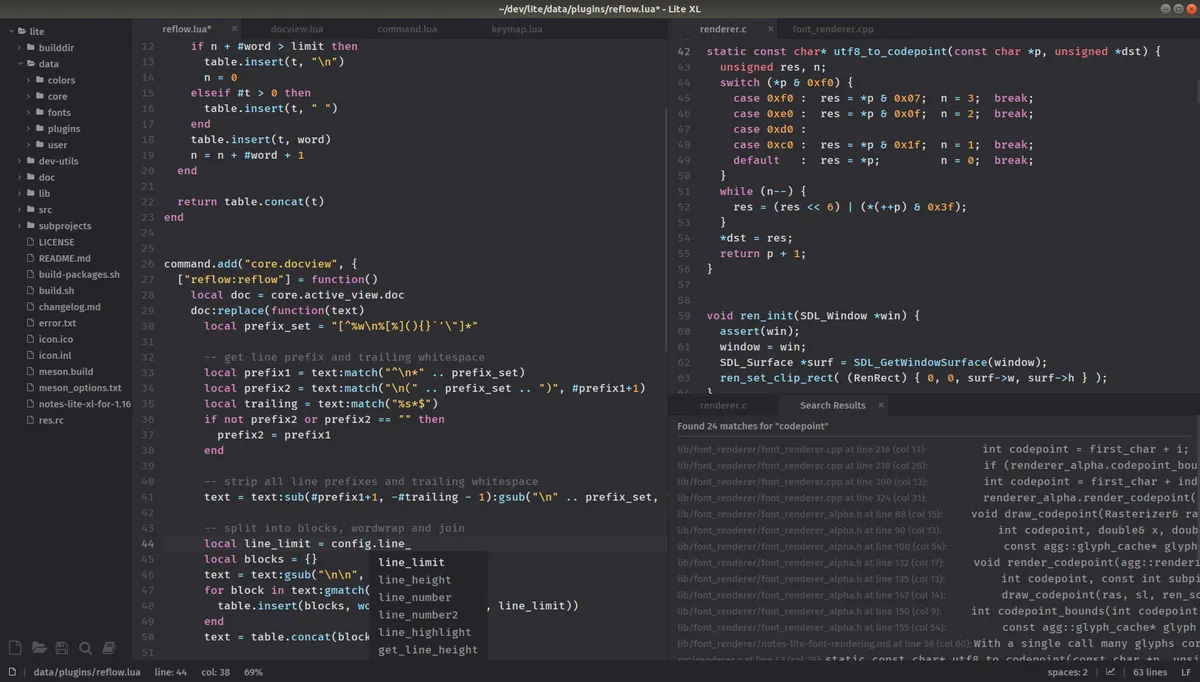Close the Search Results tab
Screen dimensions: 1200x682
tap(881, 405)
